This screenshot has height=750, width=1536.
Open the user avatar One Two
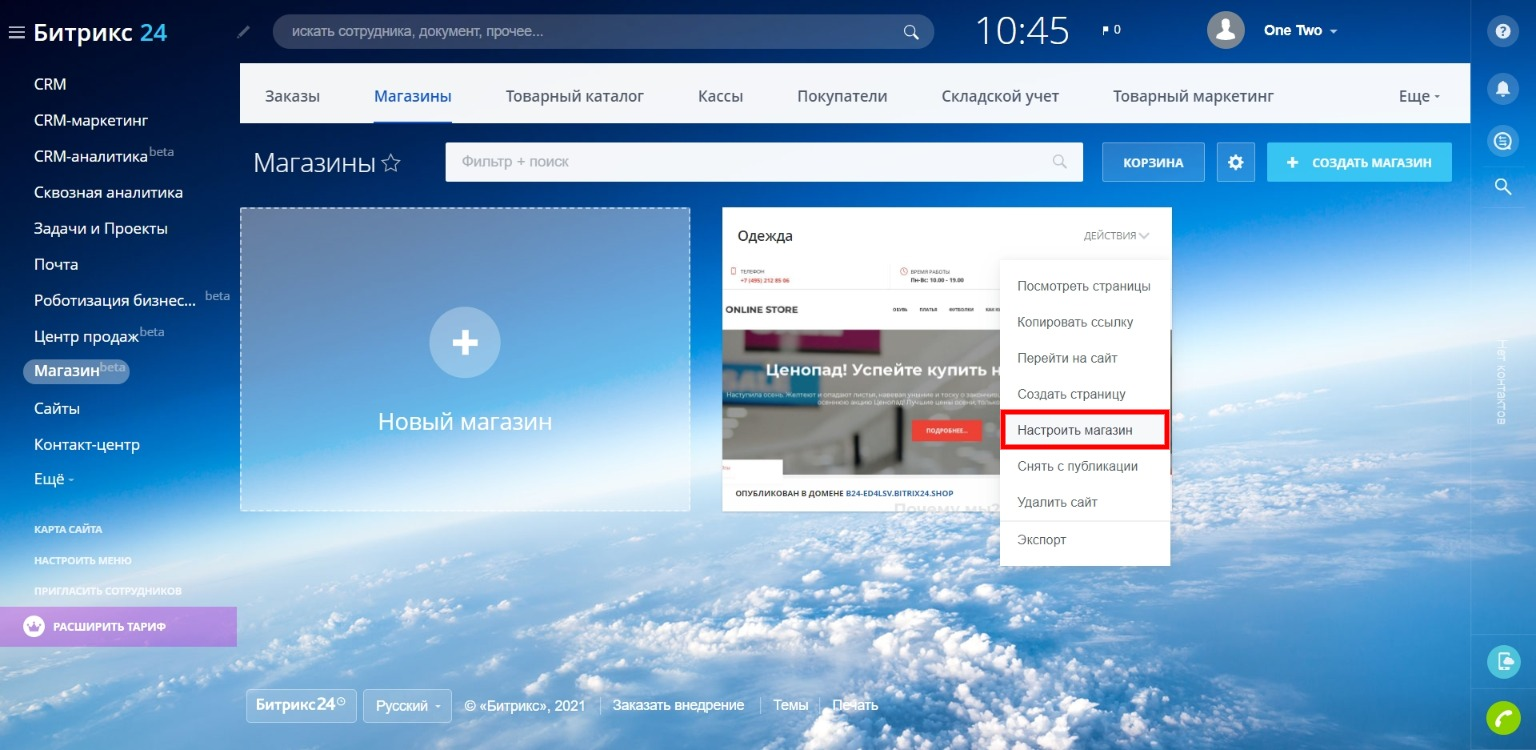coord(1226,30)
